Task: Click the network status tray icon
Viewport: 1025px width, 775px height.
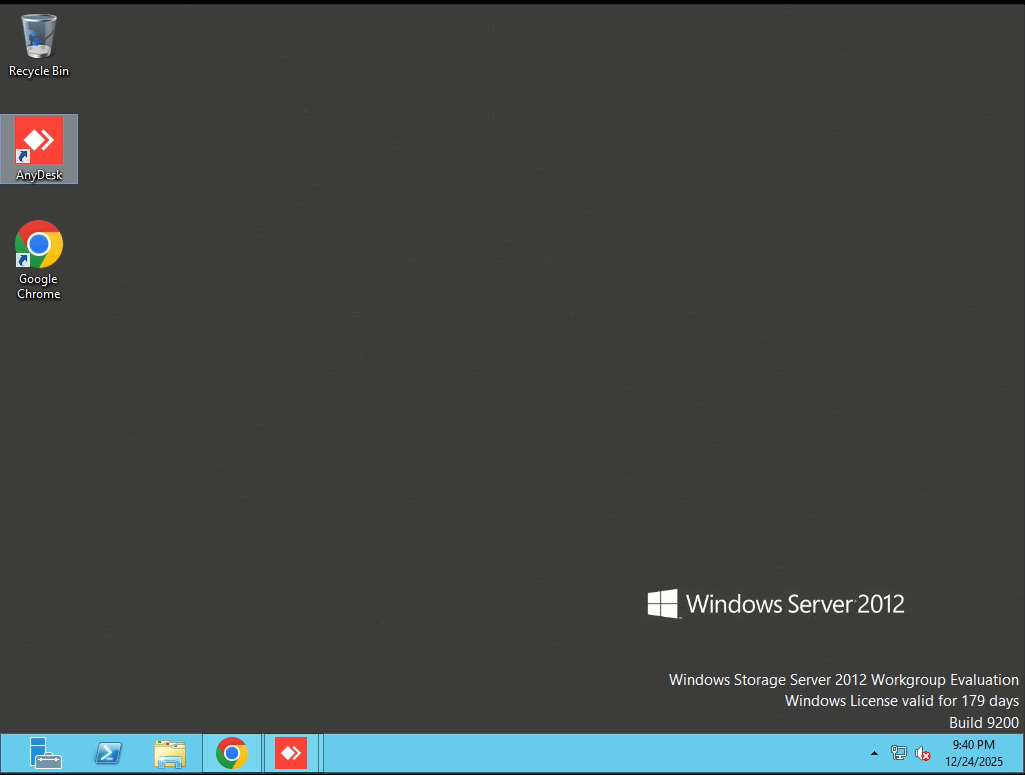Action: pos(898,754)
